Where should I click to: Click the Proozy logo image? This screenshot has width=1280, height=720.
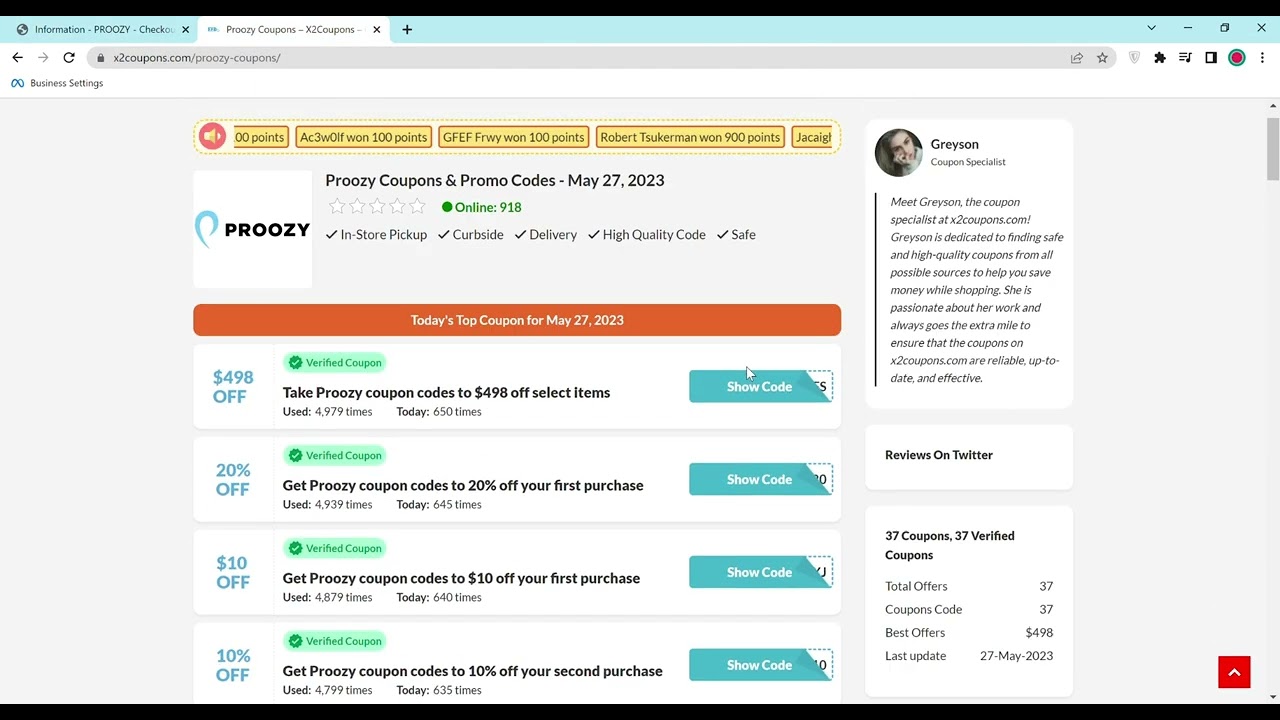(x=252, y=229)
